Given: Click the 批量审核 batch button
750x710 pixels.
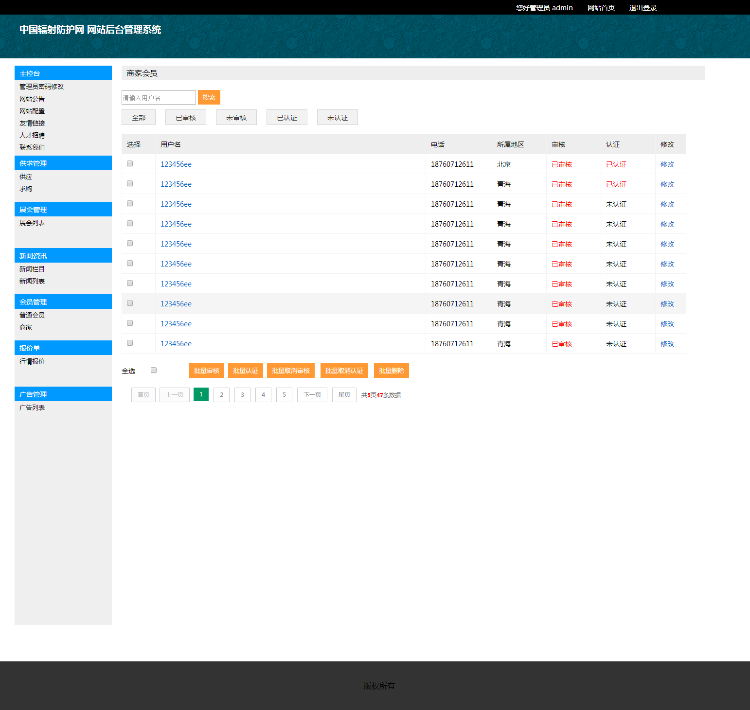Looking at the screenshot, I should (205, 371).
